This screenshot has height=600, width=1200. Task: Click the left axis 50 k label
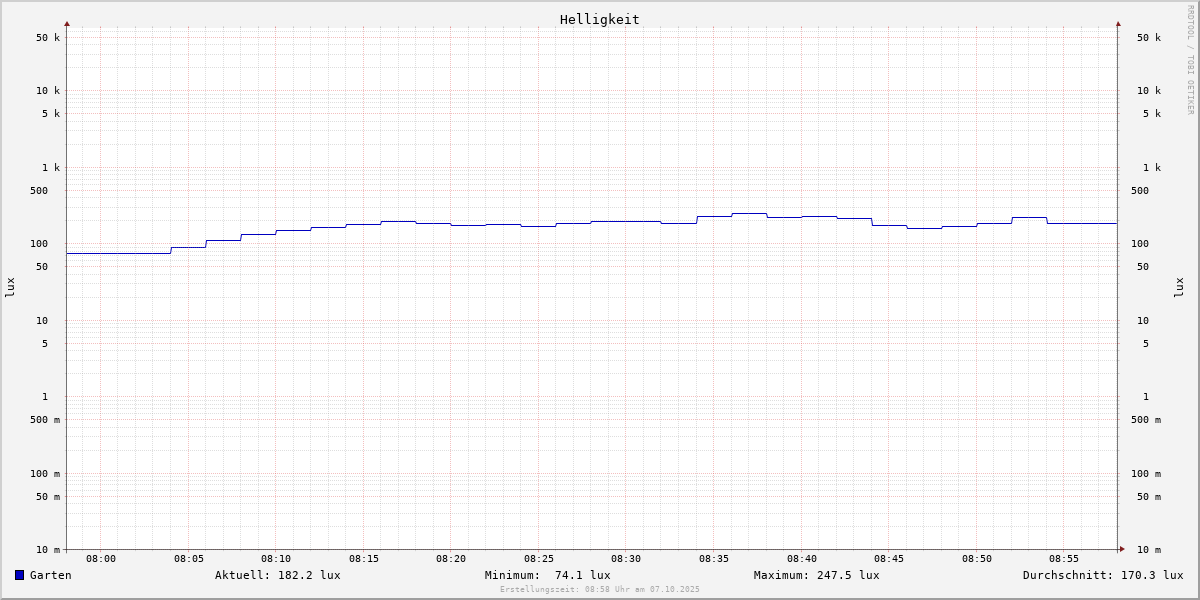(48, 38)
